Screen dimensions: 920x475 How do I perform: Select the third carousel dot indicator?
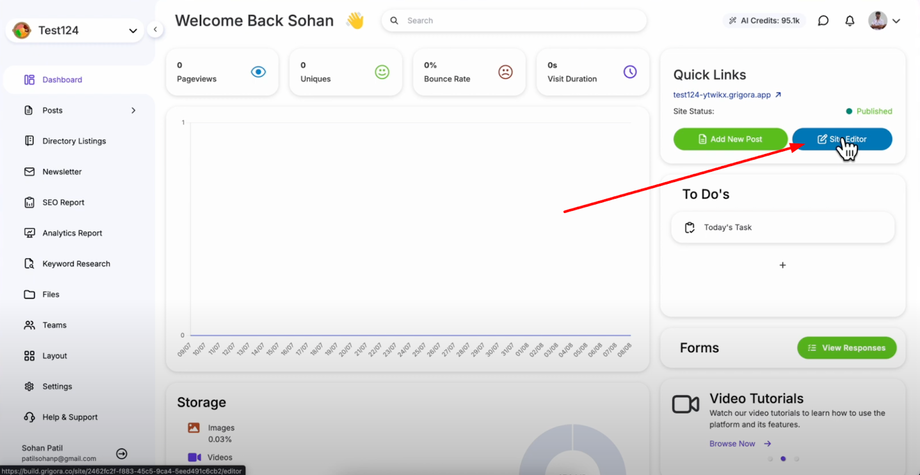click(796, 459)
